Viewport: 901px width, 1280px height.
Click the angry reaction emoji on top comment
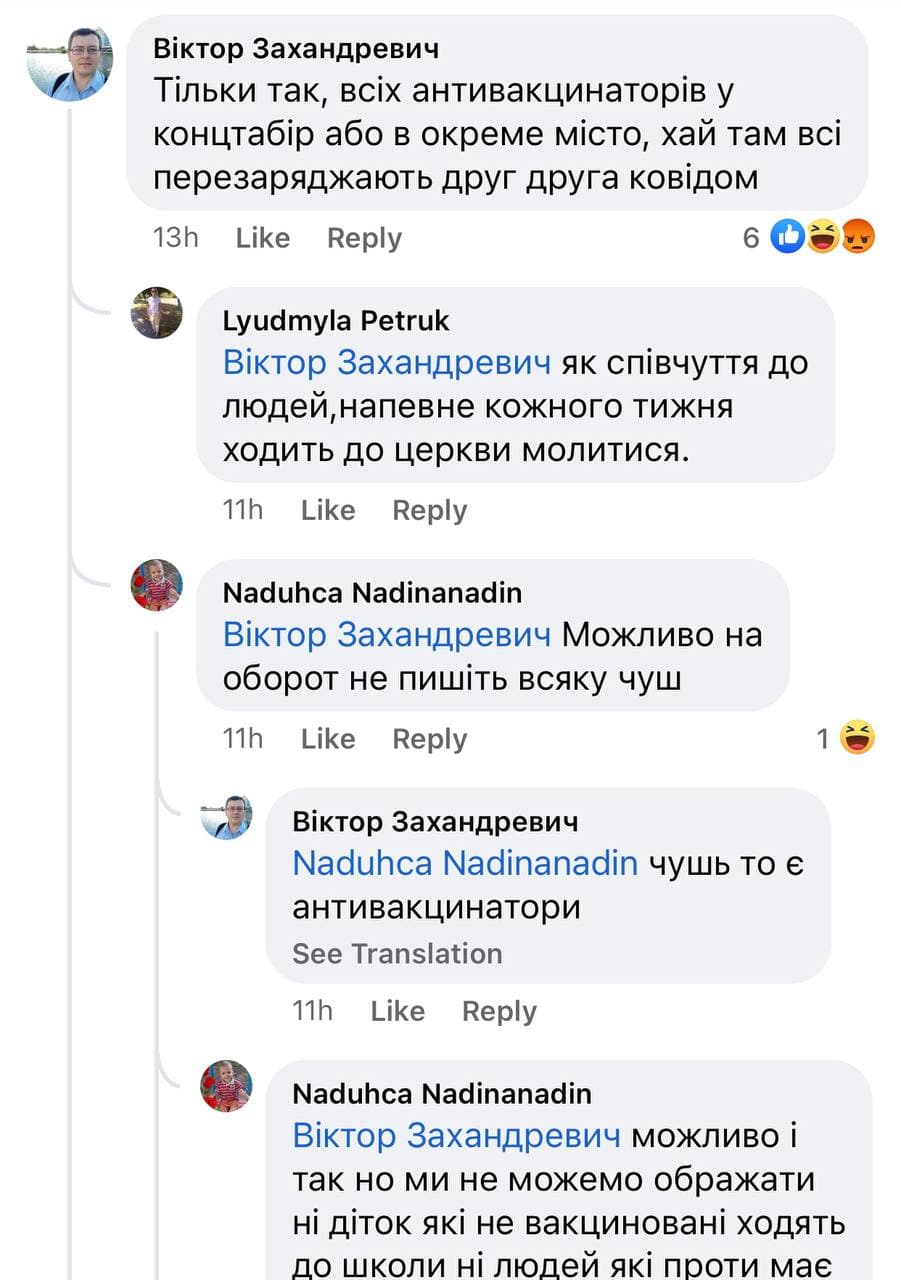click(857, 238)
